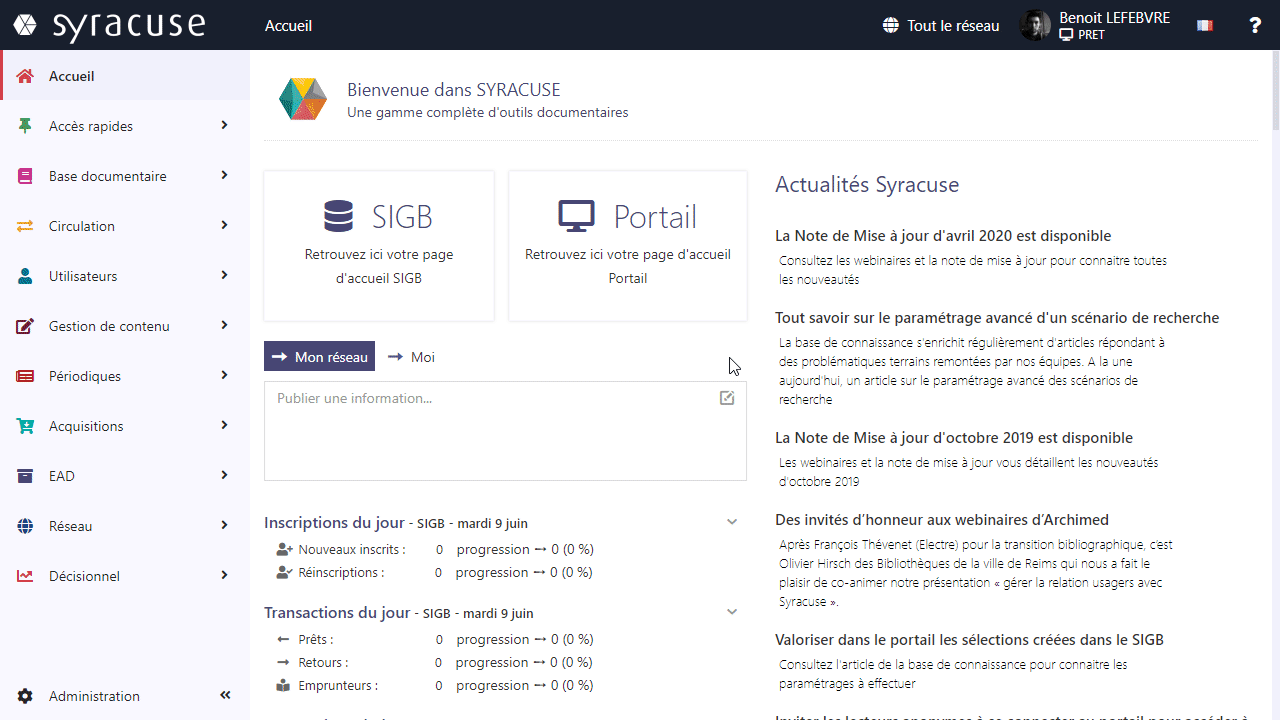Click the Syracuse colorful hexagon logo
This screenshot has height=720, width=1280.
pyautogui.click(x=303, y=99)
